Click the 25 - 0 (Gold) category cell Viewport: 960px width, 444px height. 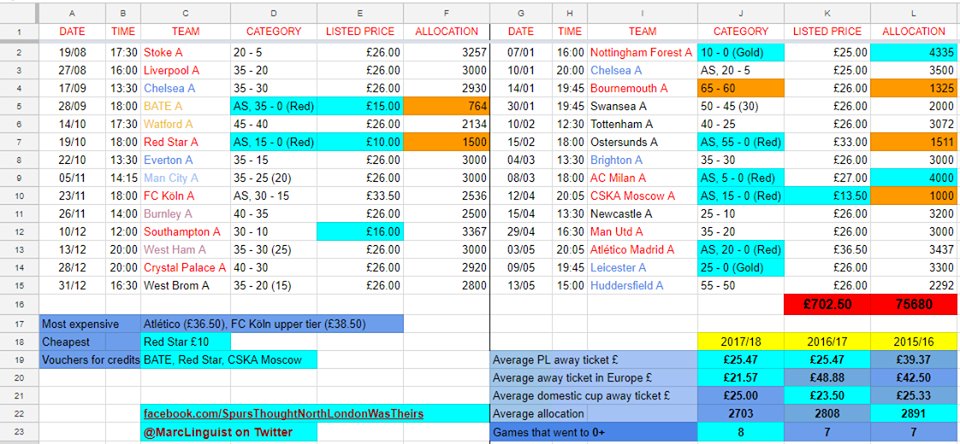coord(741,268)
